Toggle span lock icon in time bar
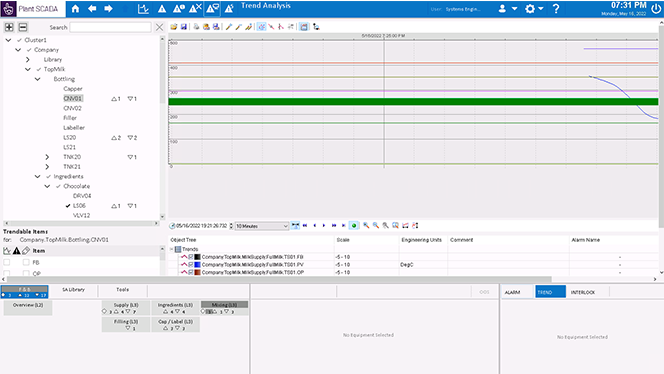 pyautogui.click(x=295, y=225)
